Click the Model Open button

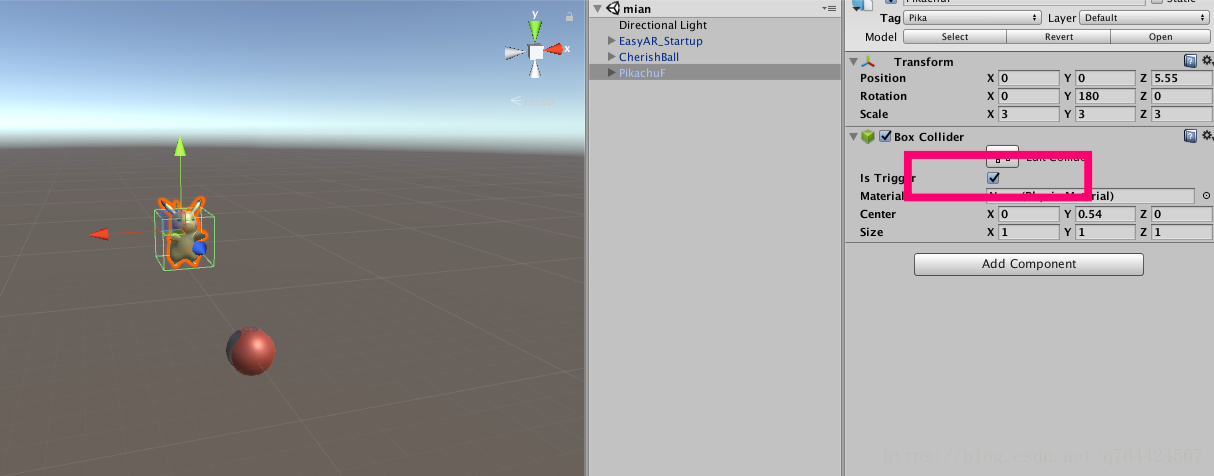(x=1160, y=37)
